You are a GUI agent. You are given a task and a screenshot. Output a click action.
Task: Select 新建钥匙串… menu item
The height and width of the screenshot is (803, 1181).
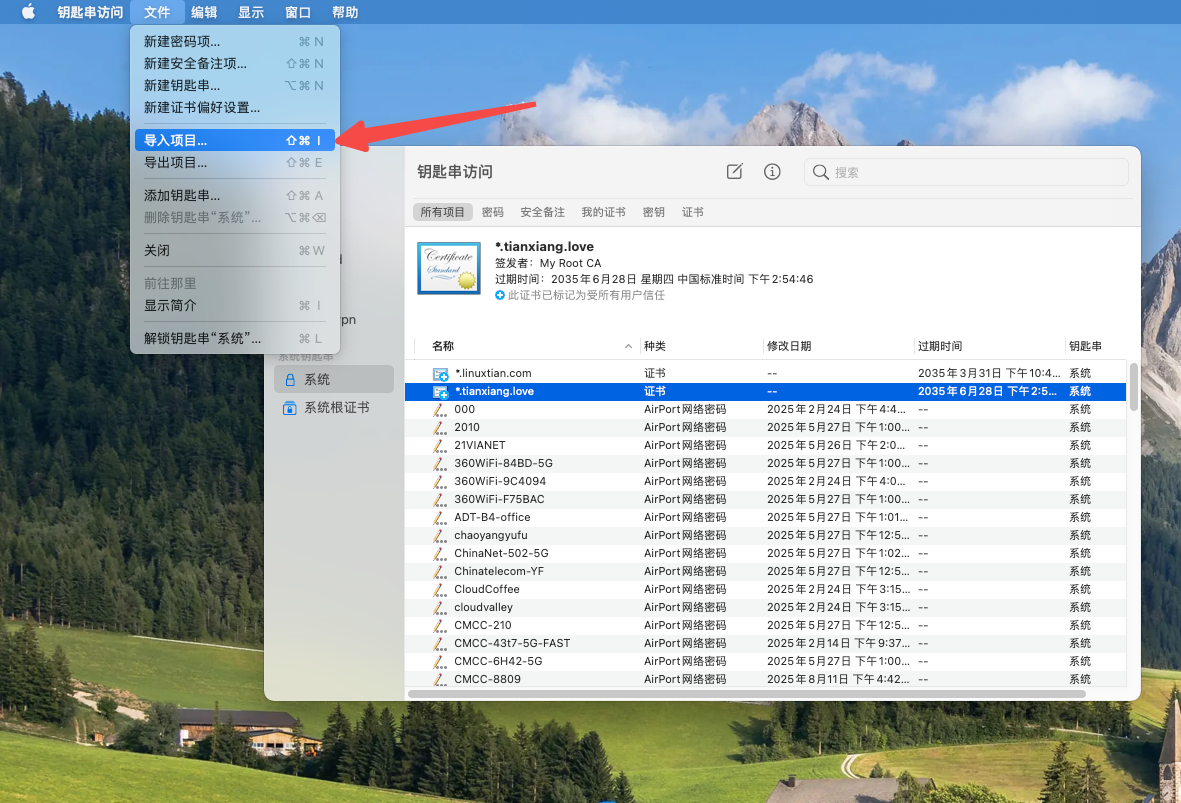(x=182, y=86)
